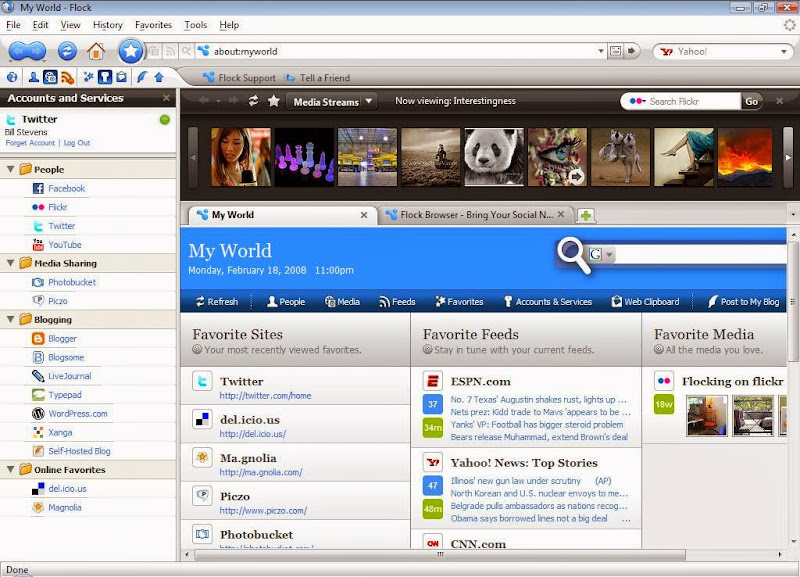This screenshot has height=577, width=800.
Task: Open the My World globe toolbar icon
Action: [12, 77]
